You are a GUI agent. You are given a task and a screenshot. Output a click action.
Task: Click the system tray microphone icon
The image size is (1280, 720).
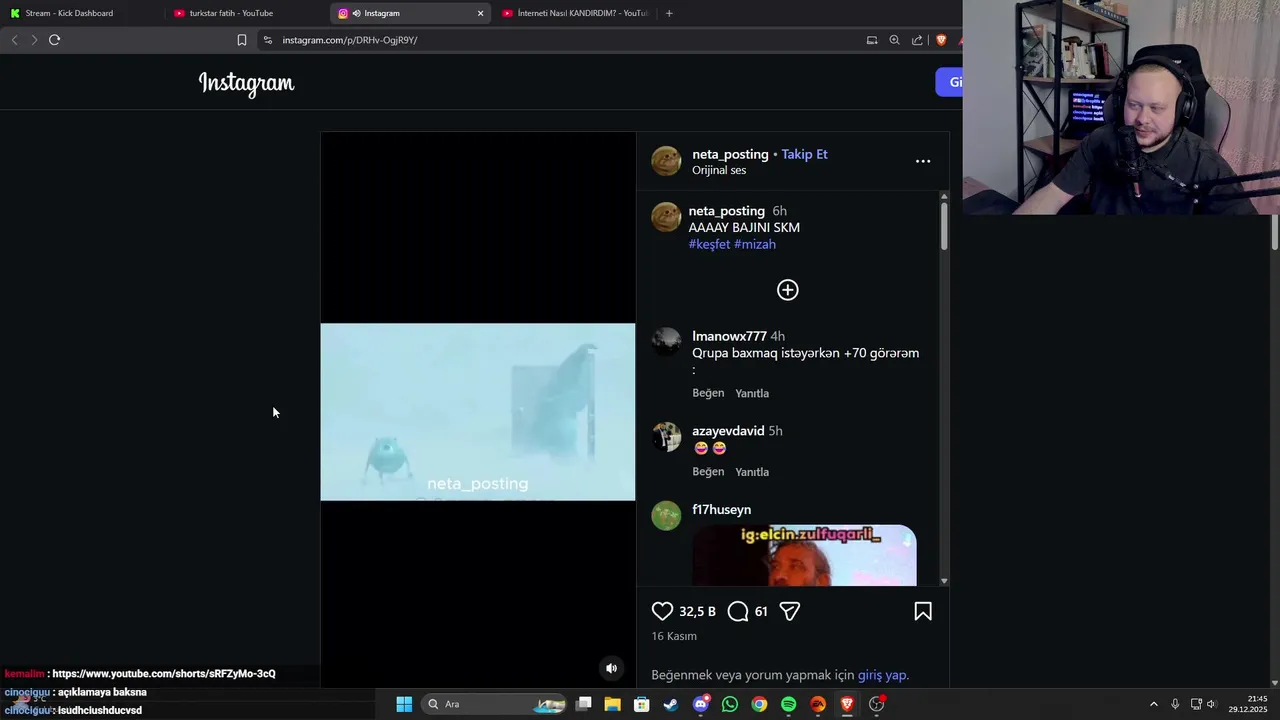[x=1175, y=704]
